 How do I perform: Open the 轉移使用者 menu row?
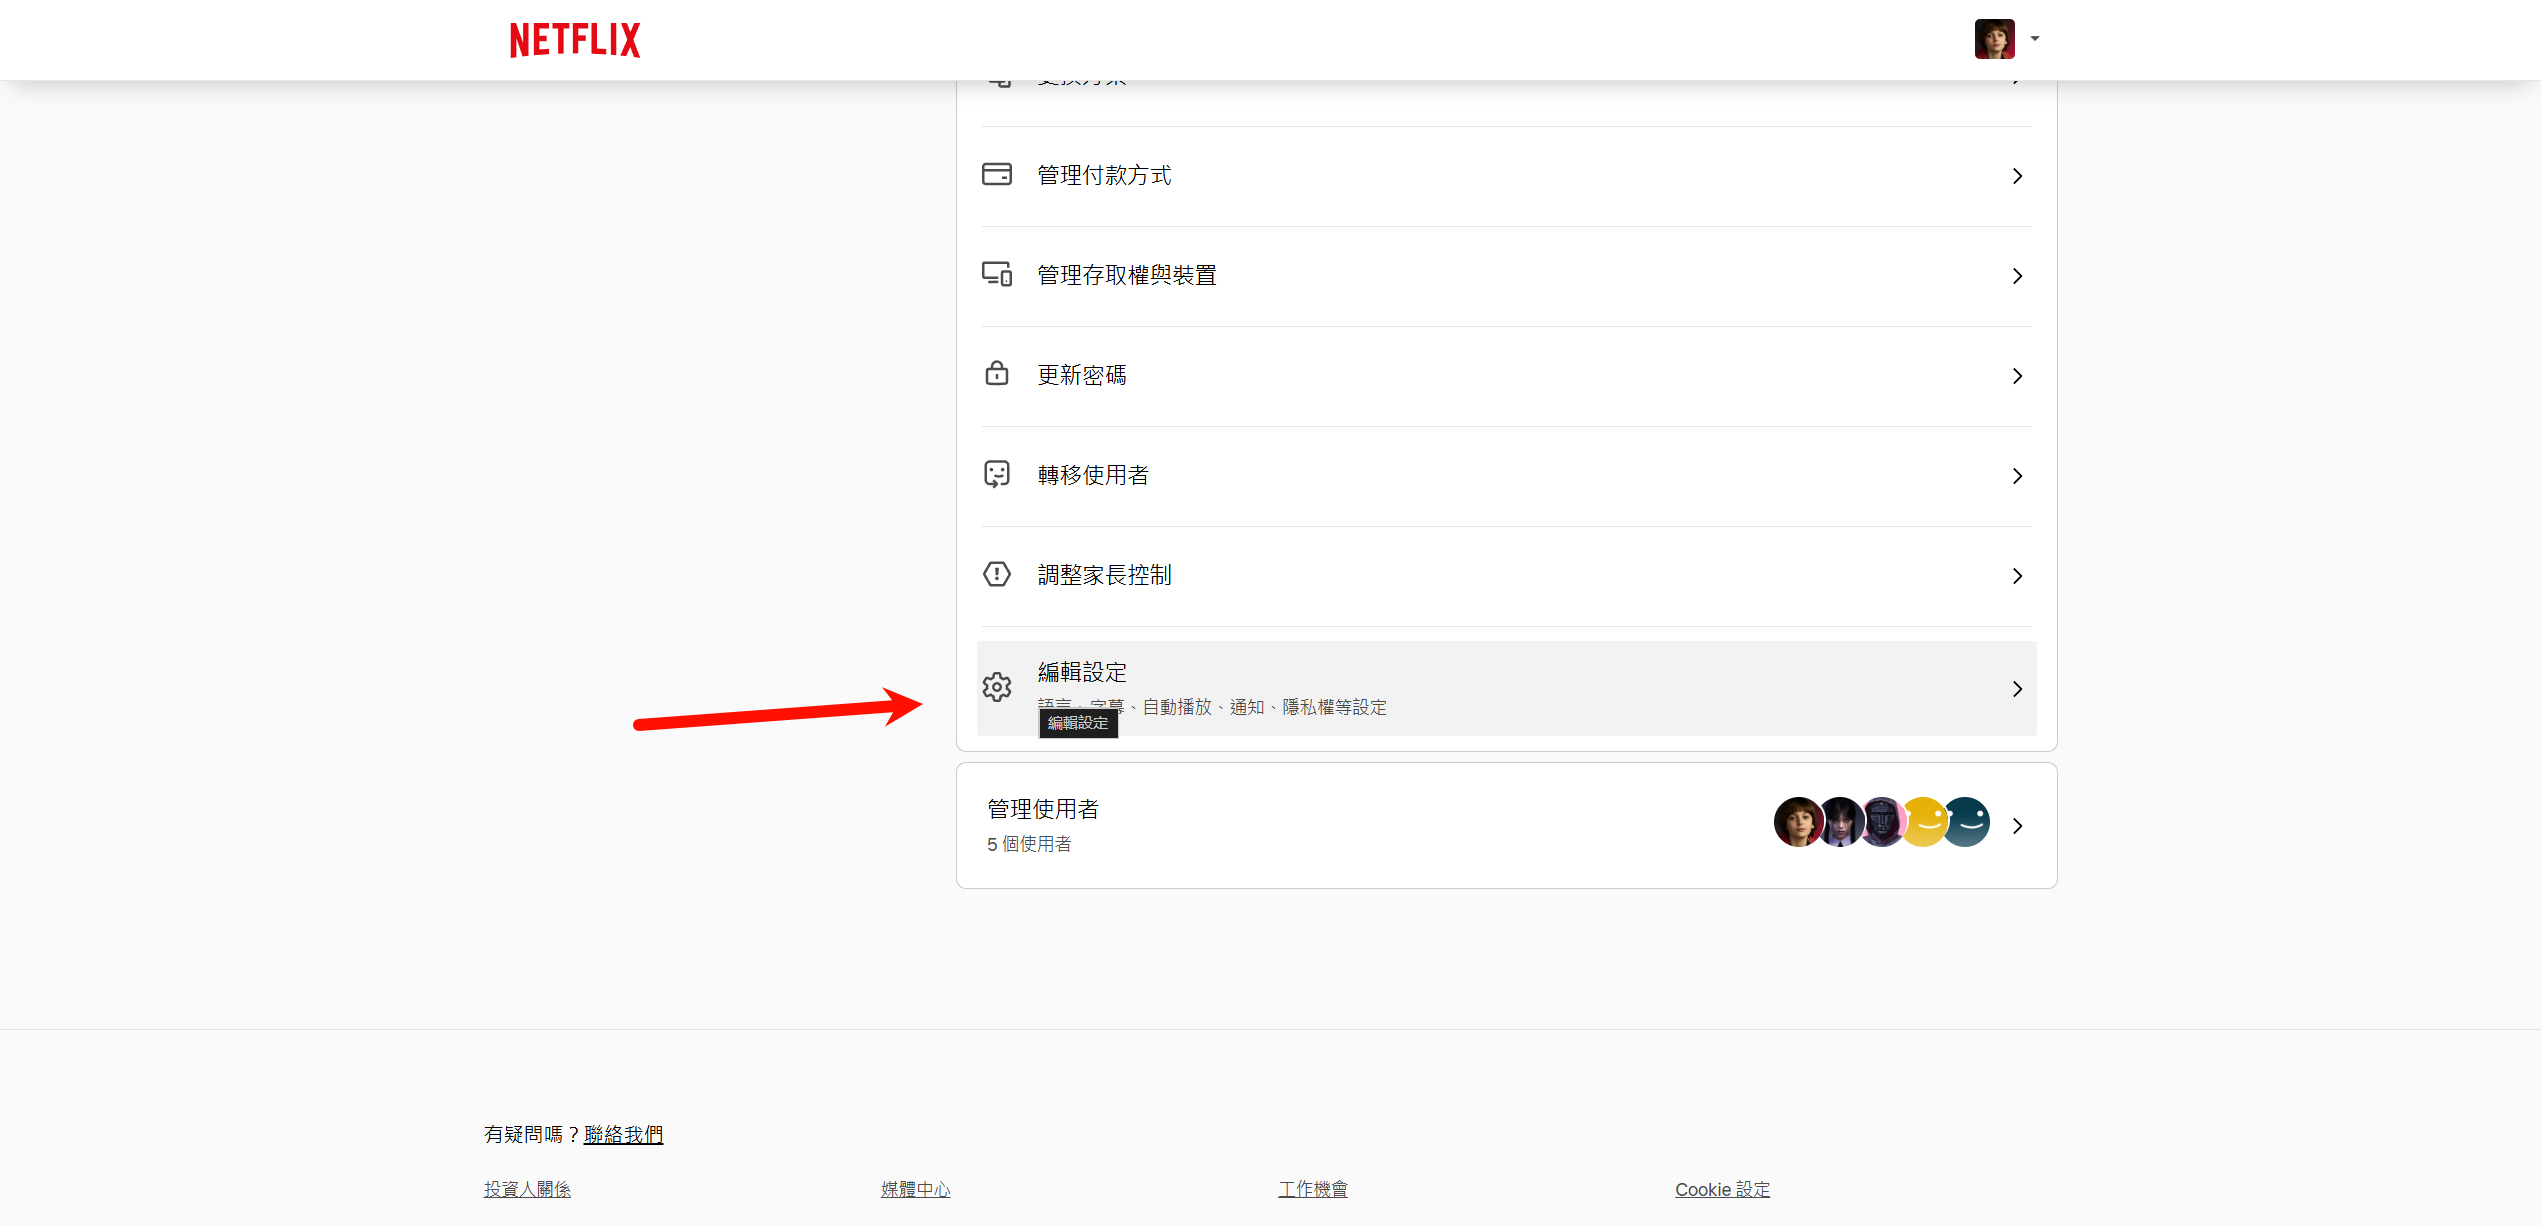pos(1092,476)
